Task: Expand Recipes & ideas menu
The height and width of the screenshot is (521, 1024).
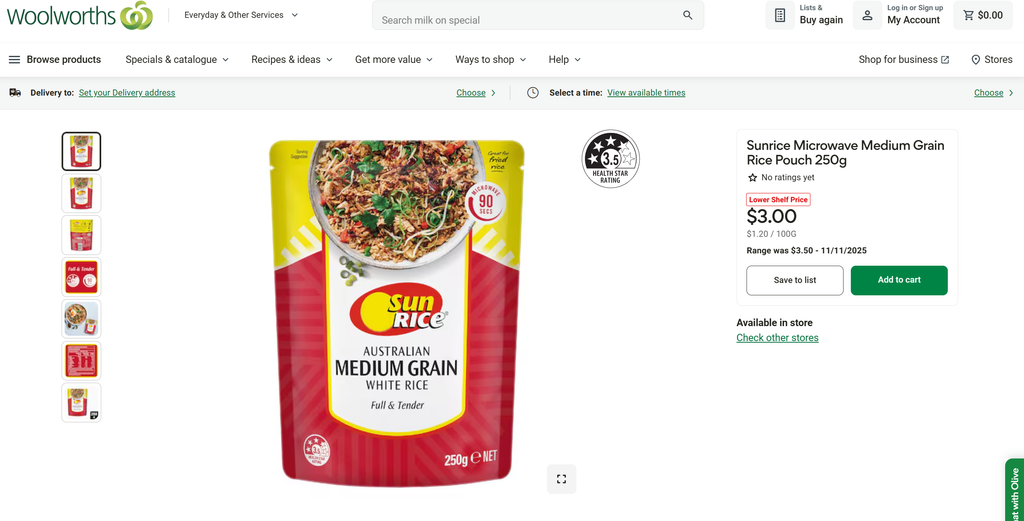Action: point(292,59)
